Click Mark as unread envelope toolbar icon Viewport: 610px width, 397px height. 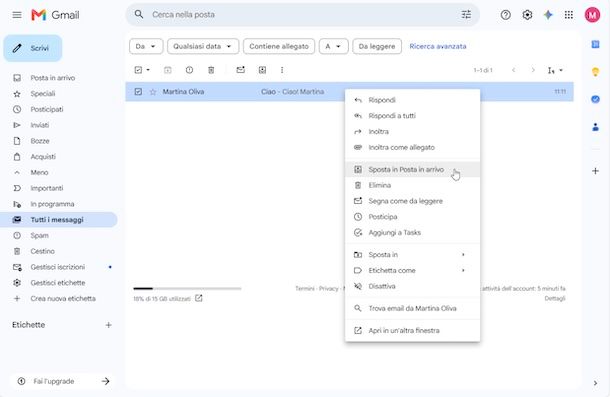[240, 70]
